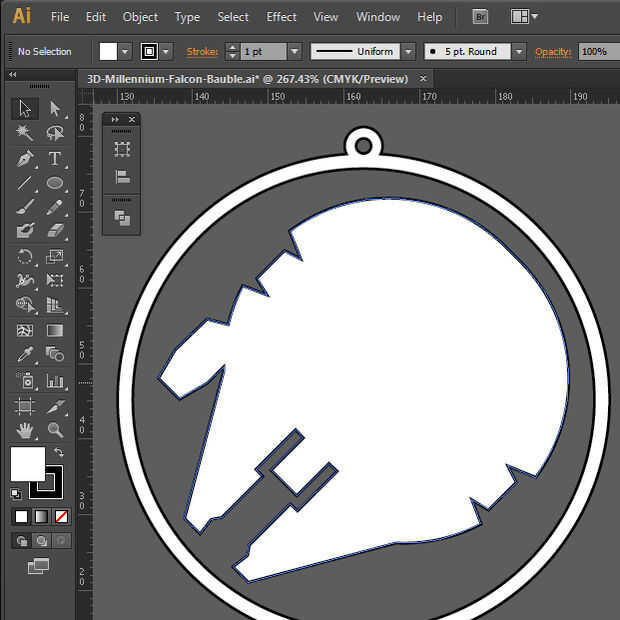620x620 pixels.
Task: Select the Warp tool
Action: 25,280
